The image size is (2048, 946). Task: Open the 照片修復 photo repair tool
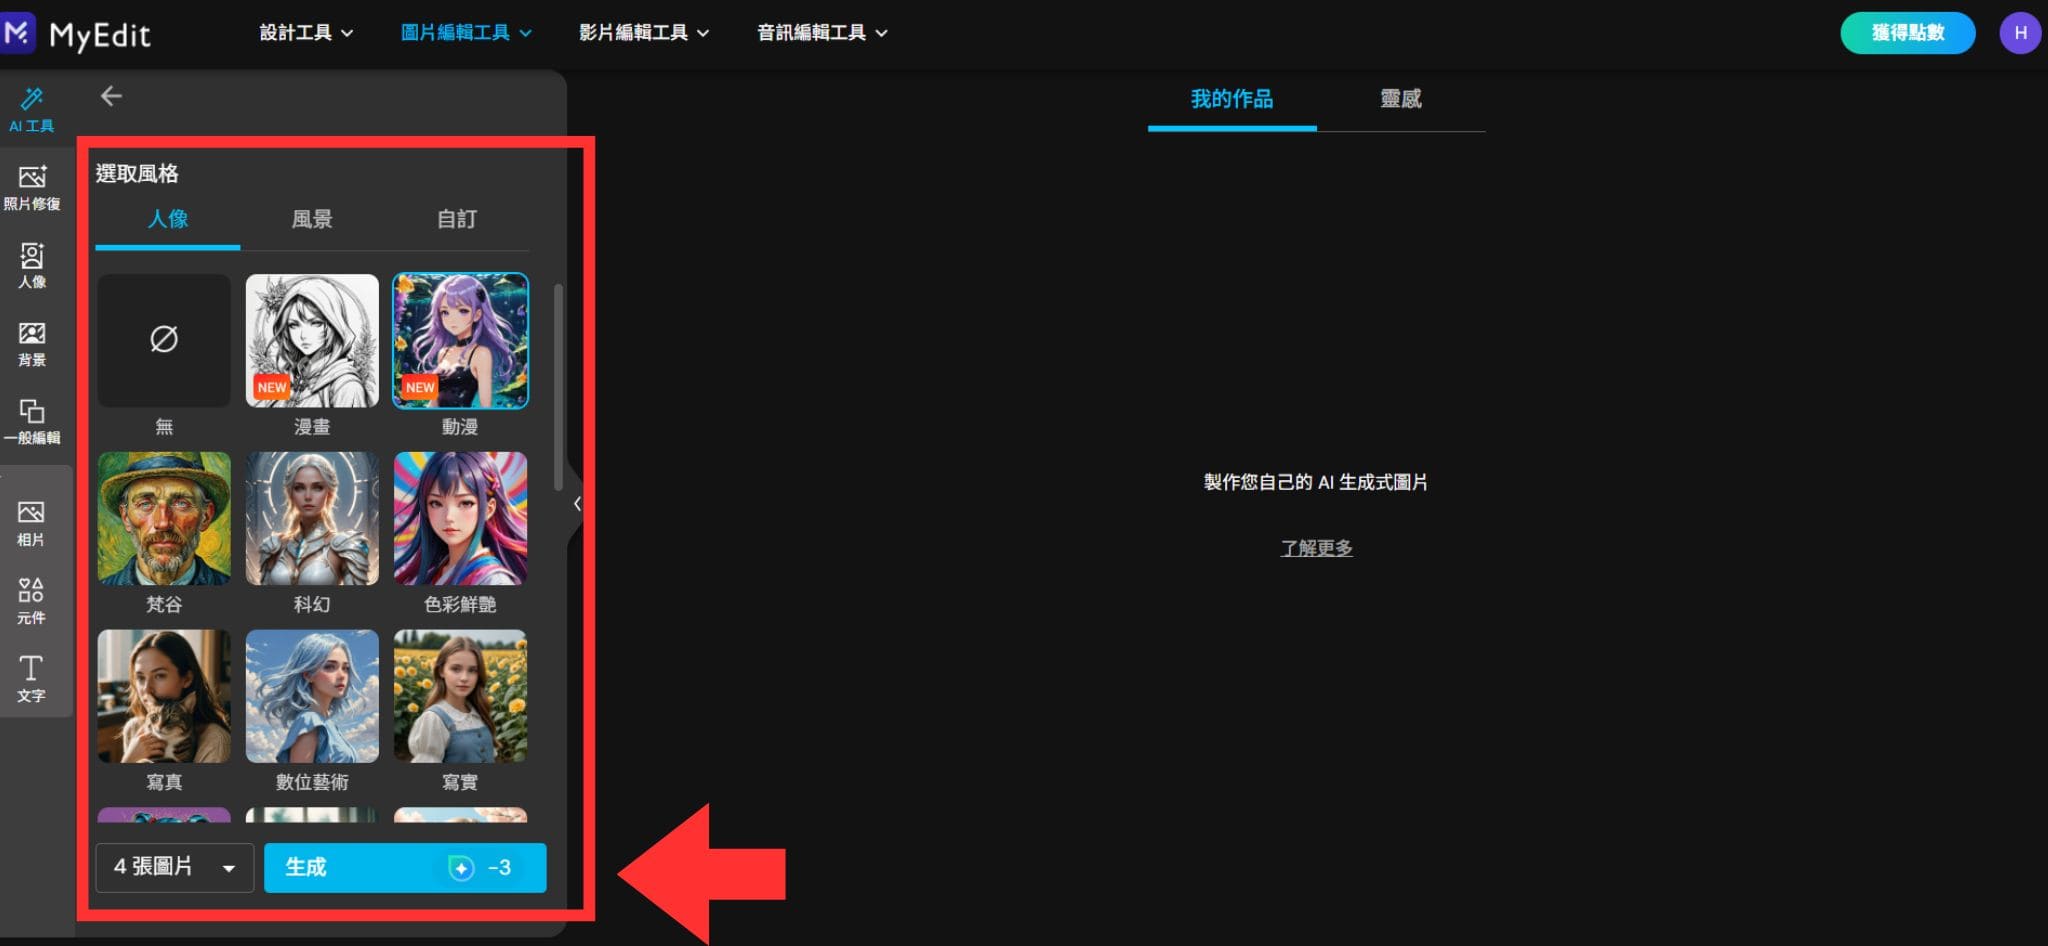tap(32, 188)
